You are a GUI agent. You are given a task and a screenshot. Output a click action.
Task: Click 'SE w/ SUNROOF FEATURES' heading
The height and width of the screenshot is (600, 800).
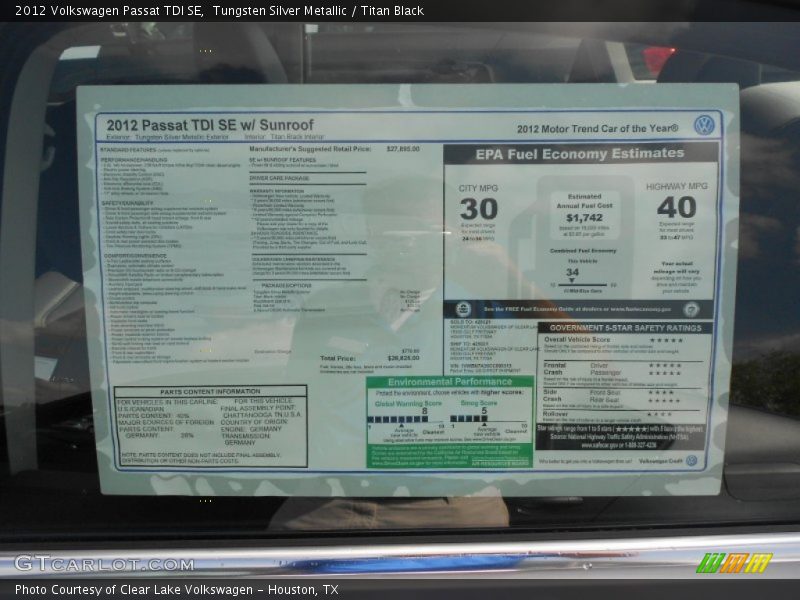pos(282,160)
